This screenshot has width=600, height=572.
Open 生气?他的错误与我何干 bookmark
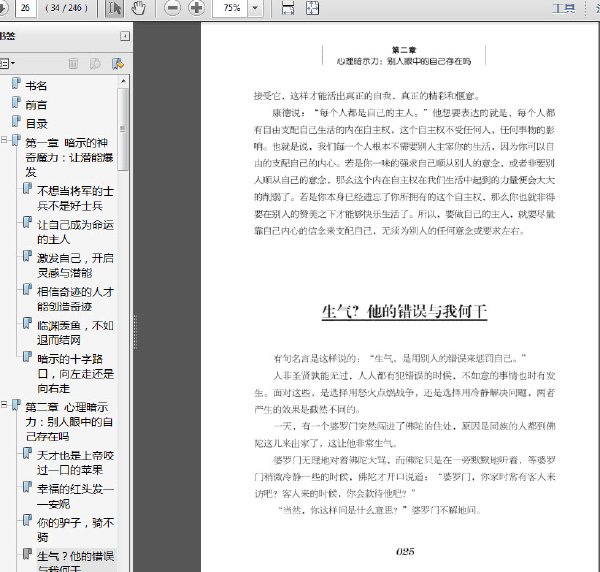point(75,561)
